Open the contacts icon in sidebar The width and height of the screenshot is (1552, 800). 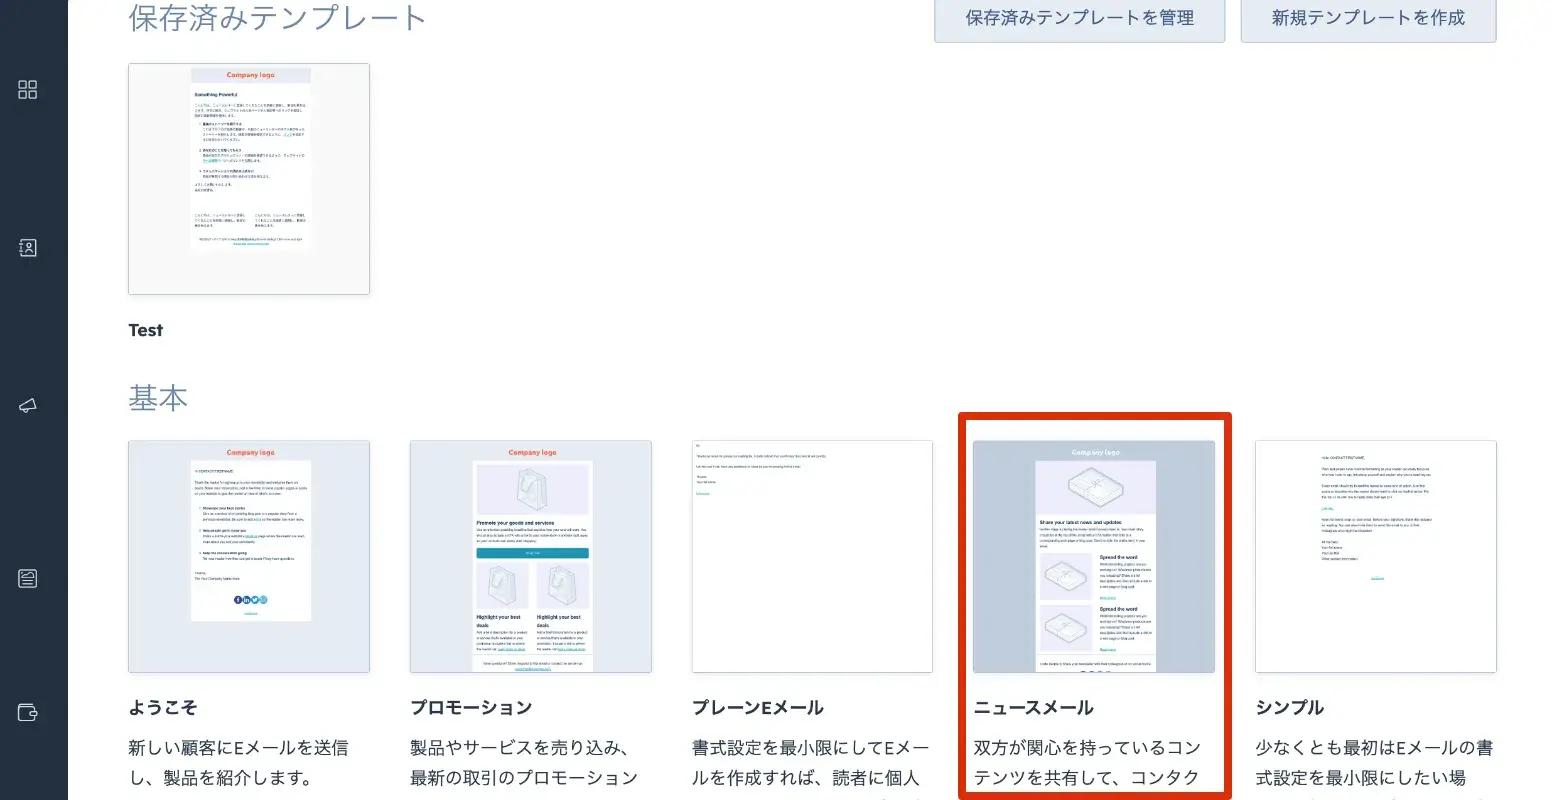[28, 248]
